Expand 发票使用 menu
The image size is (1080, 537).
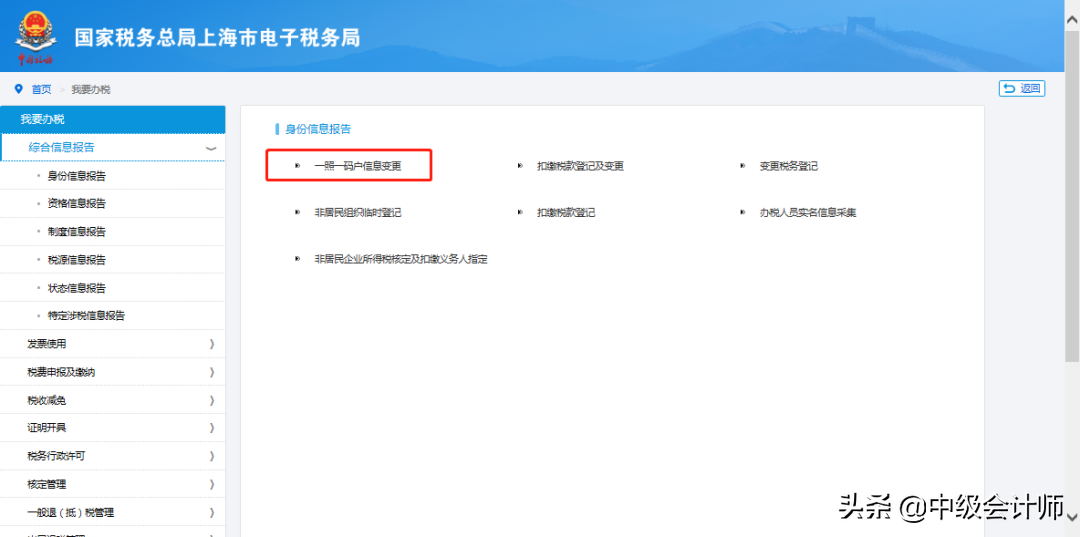pyautogui.click(x=112, y=344)
